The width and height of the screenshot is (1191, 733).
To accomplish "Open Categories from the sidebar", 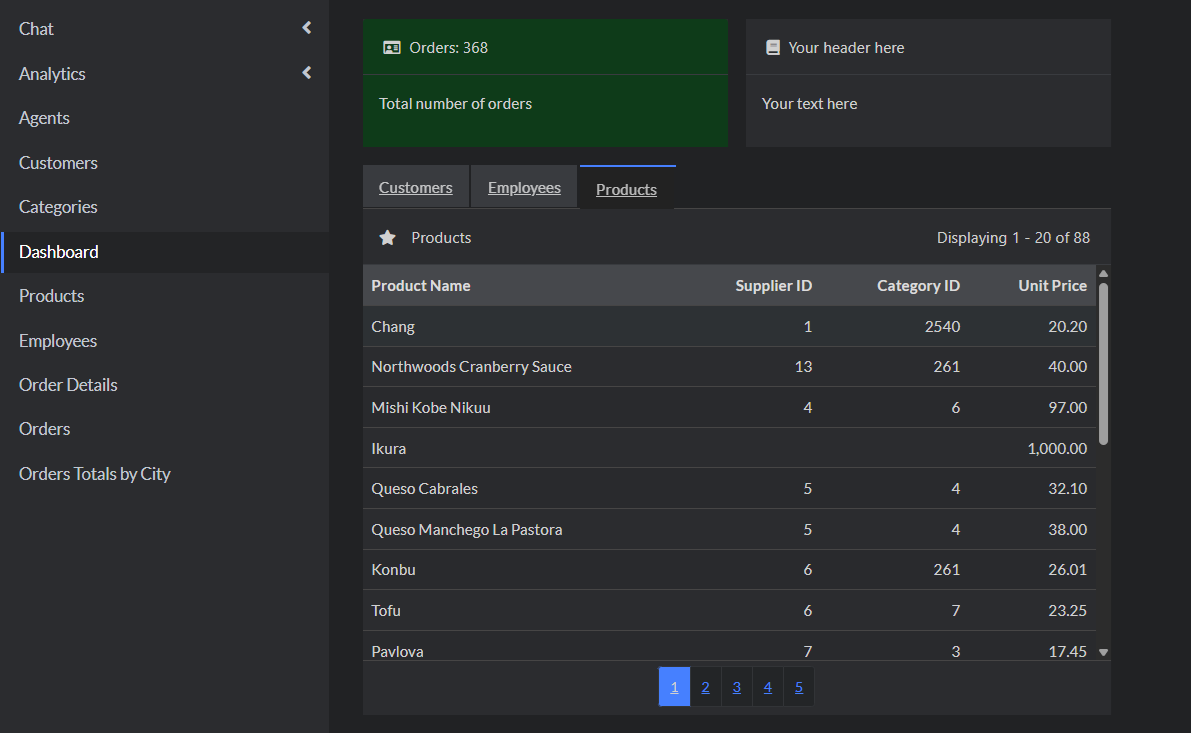I will [57, 206].
